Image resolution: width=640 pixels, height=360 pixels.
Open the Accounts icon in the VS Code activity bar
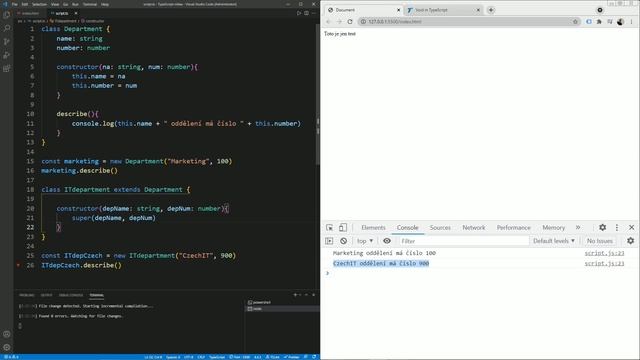click(7, 334)
